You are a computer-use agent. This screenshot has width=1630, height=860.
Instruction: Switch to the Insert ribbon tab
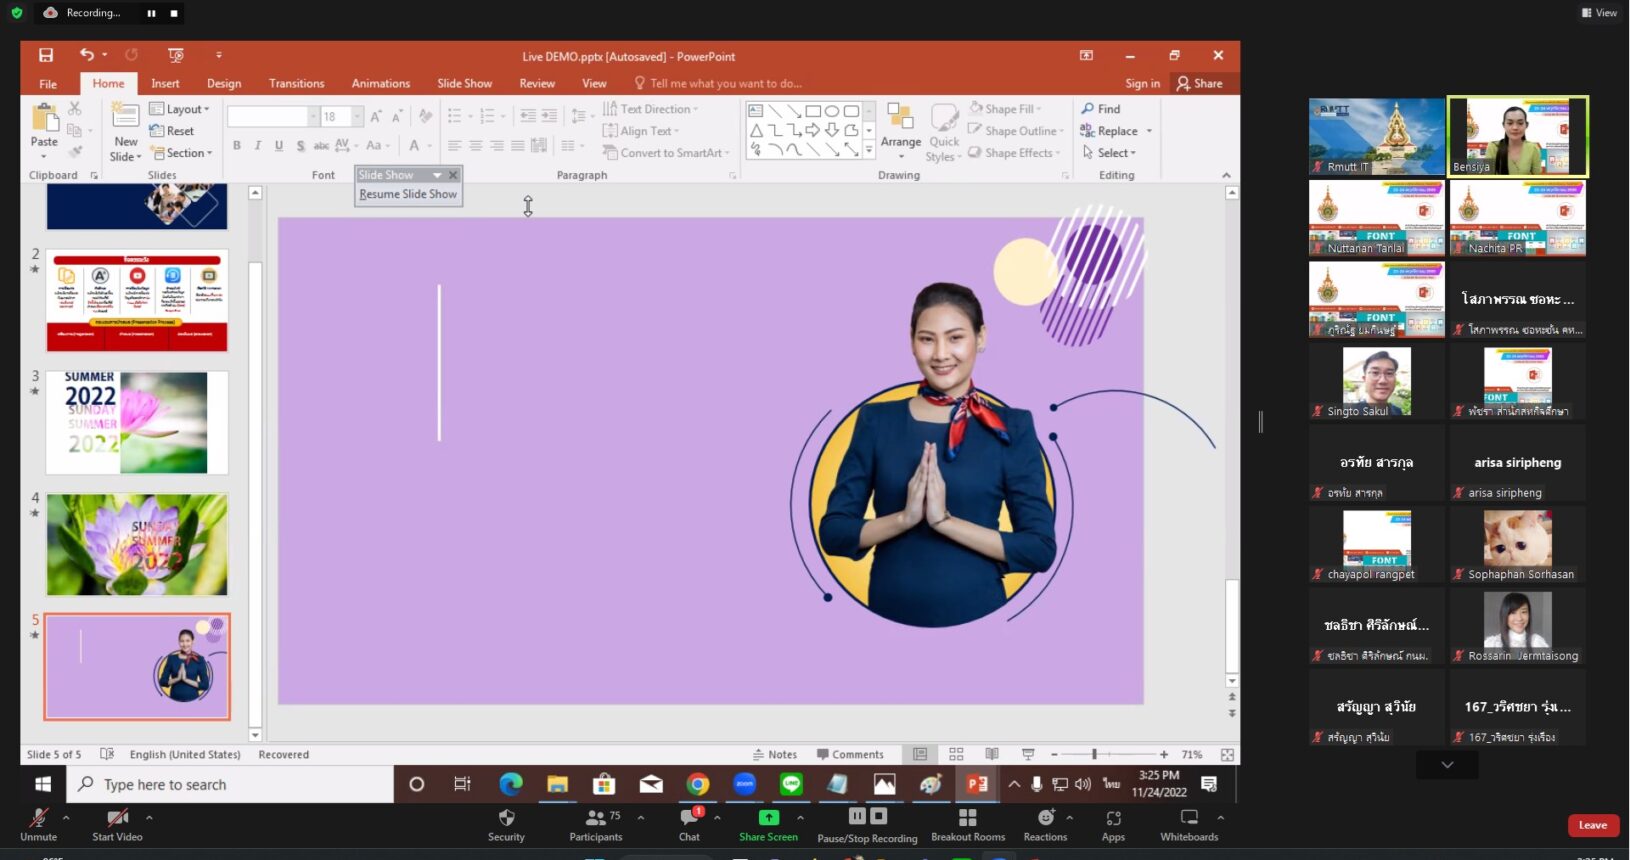(166, 84)
